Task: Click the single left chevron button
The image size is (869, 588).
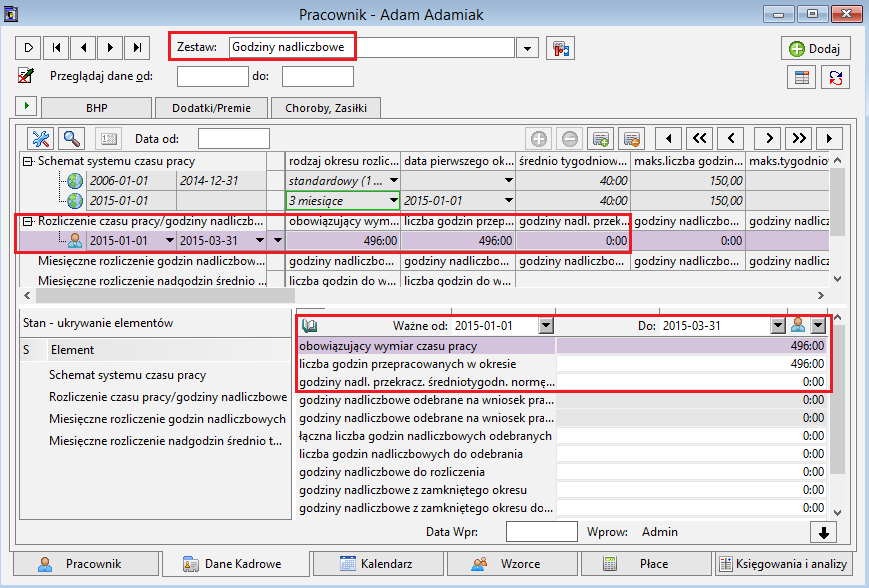Action: click(x=731, y=139)
